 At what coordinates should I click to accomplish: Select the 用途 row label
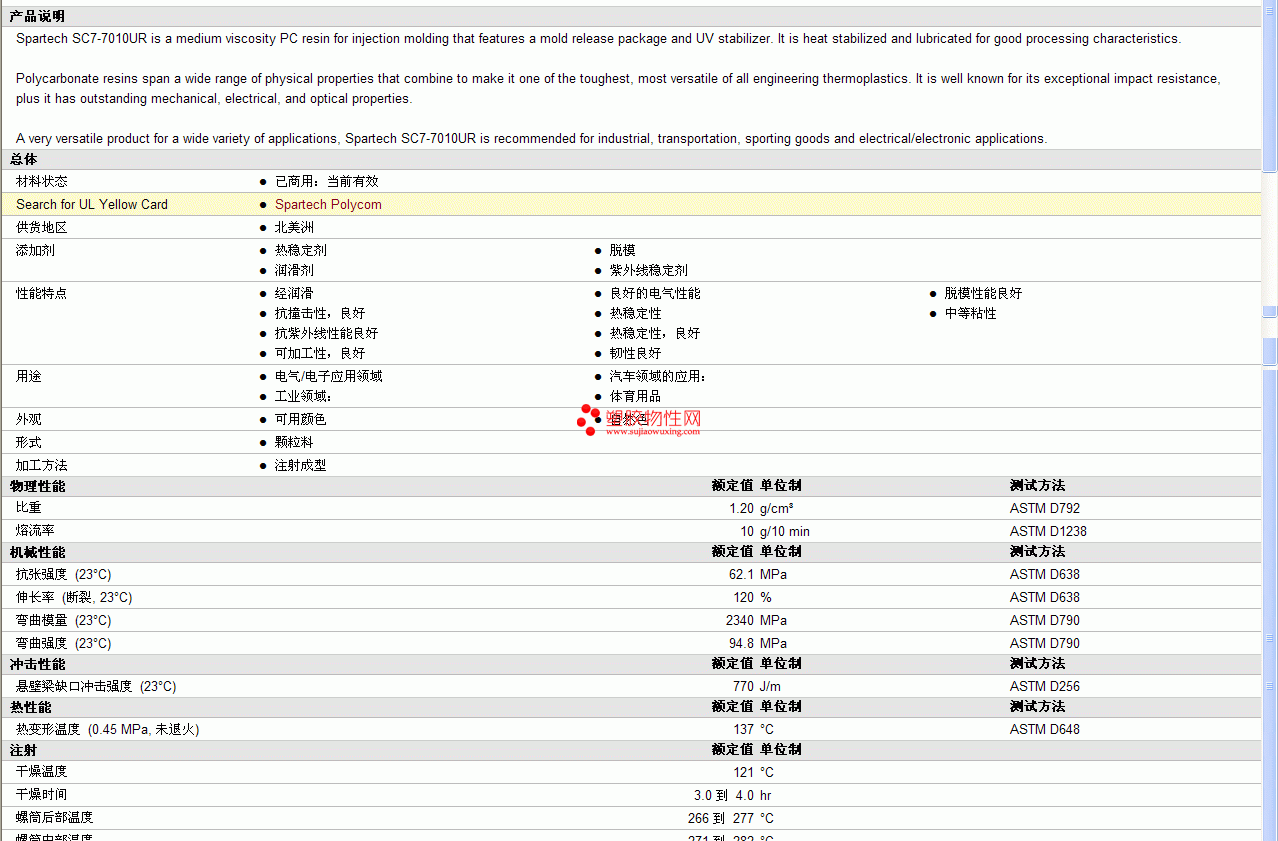29,376
